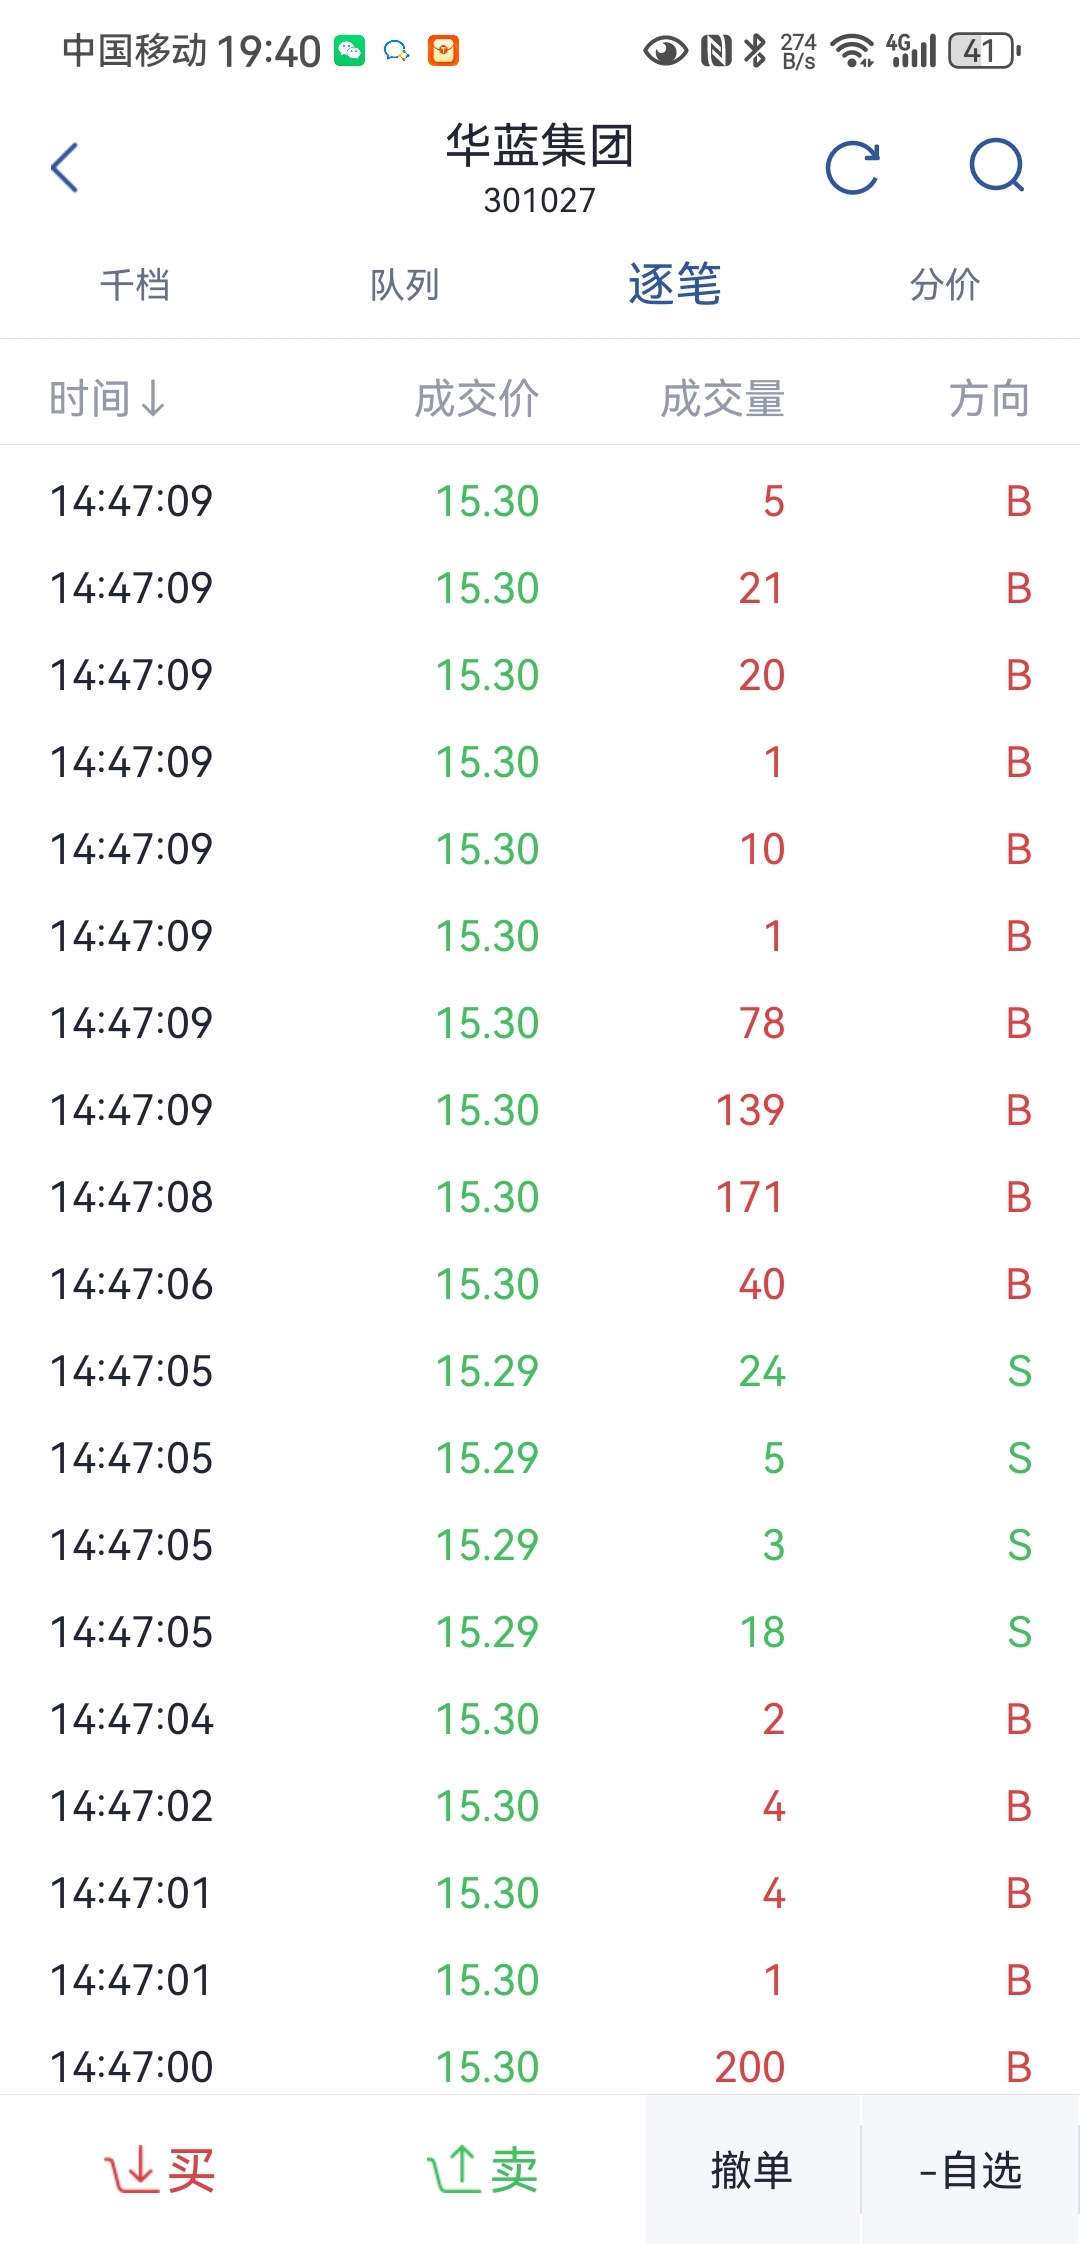Tap the green 卖 sell button

pos(482,2169)
